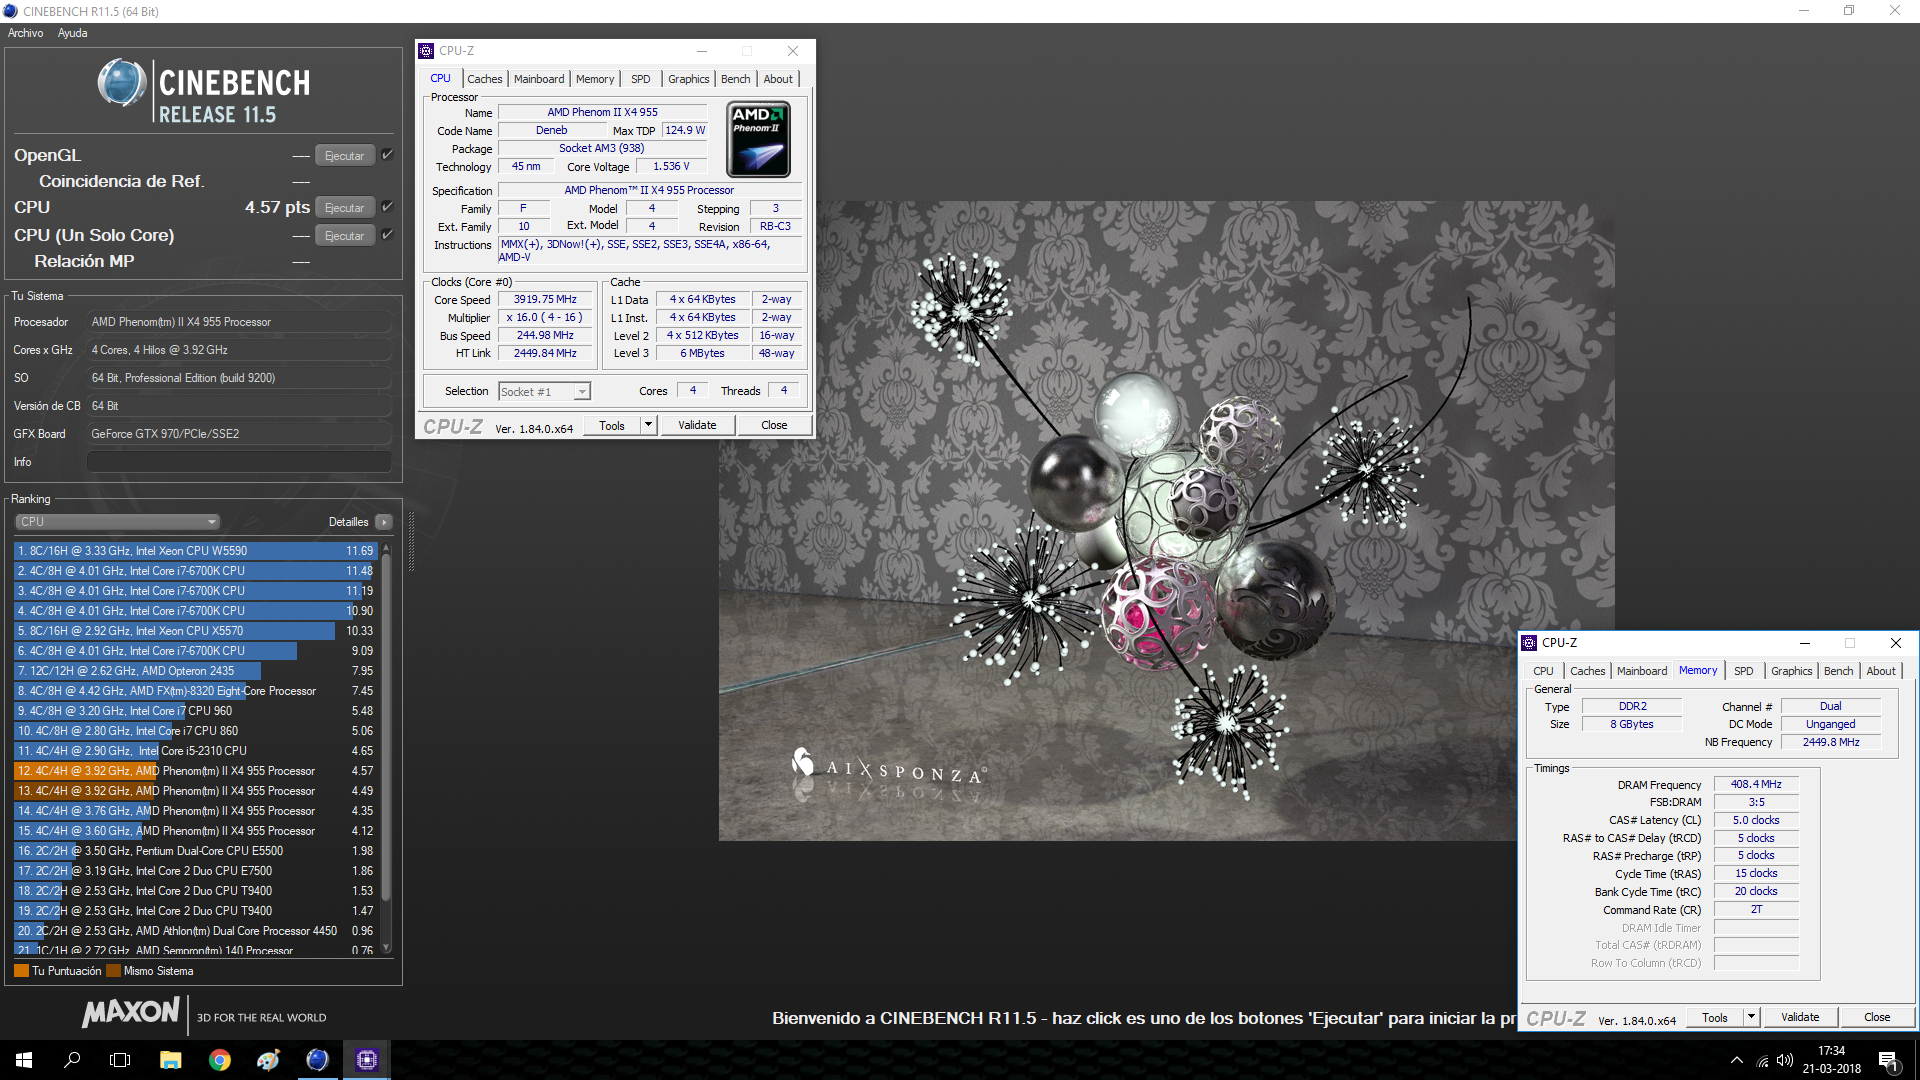
Task: Switch to Memory tab in top CPU-Z
Action: pos(595,79)
